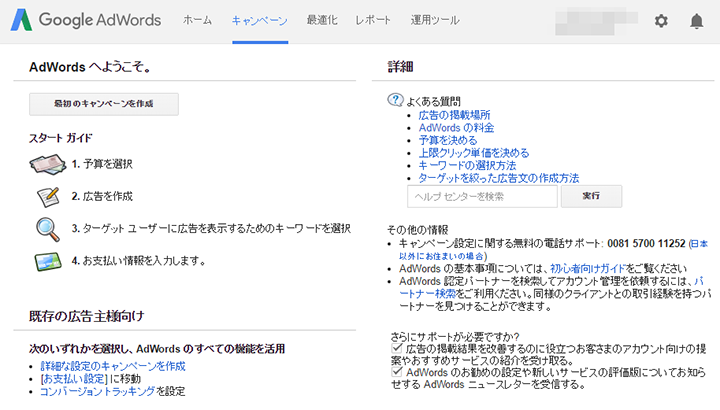Image resolution: width=720 pixels, height=410 pixels.
Task: Go to the ホーム tab
Action: pyautogui.click(x=197, y=20)
